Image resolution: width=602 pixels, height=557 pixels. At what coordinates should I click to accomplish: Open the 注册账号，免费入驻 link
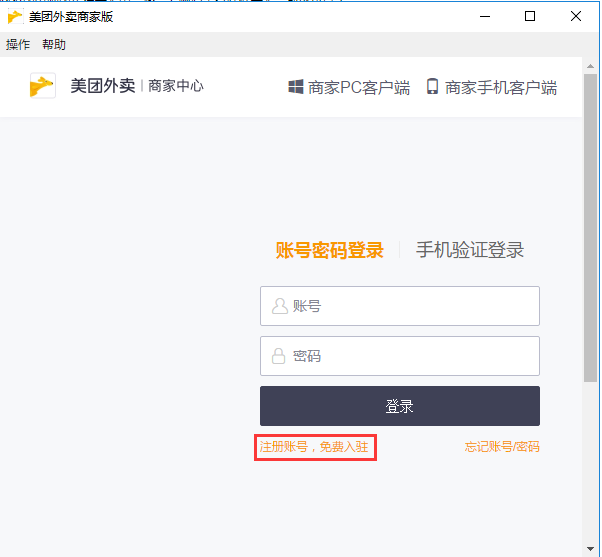coord(314,447)
